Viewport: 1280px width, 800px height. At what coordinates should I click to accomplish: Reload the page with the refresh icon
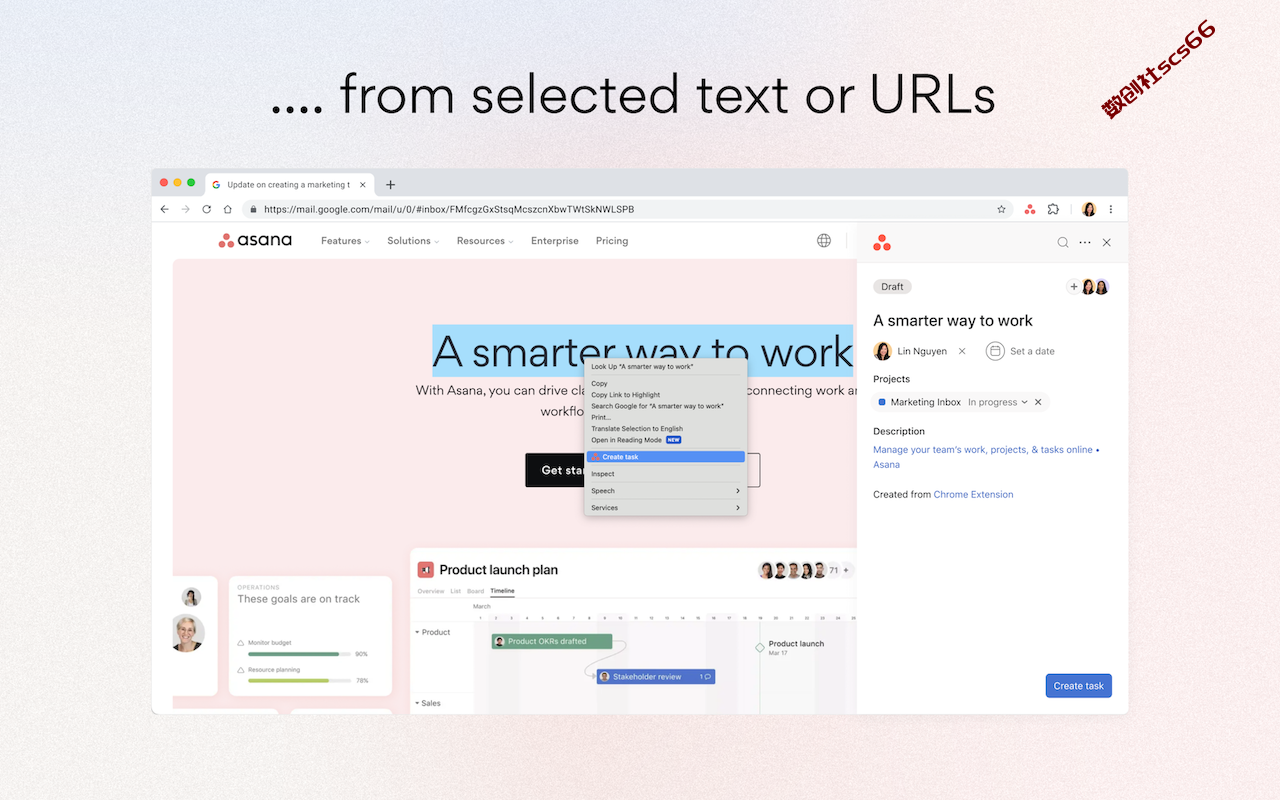coord(207,210)
